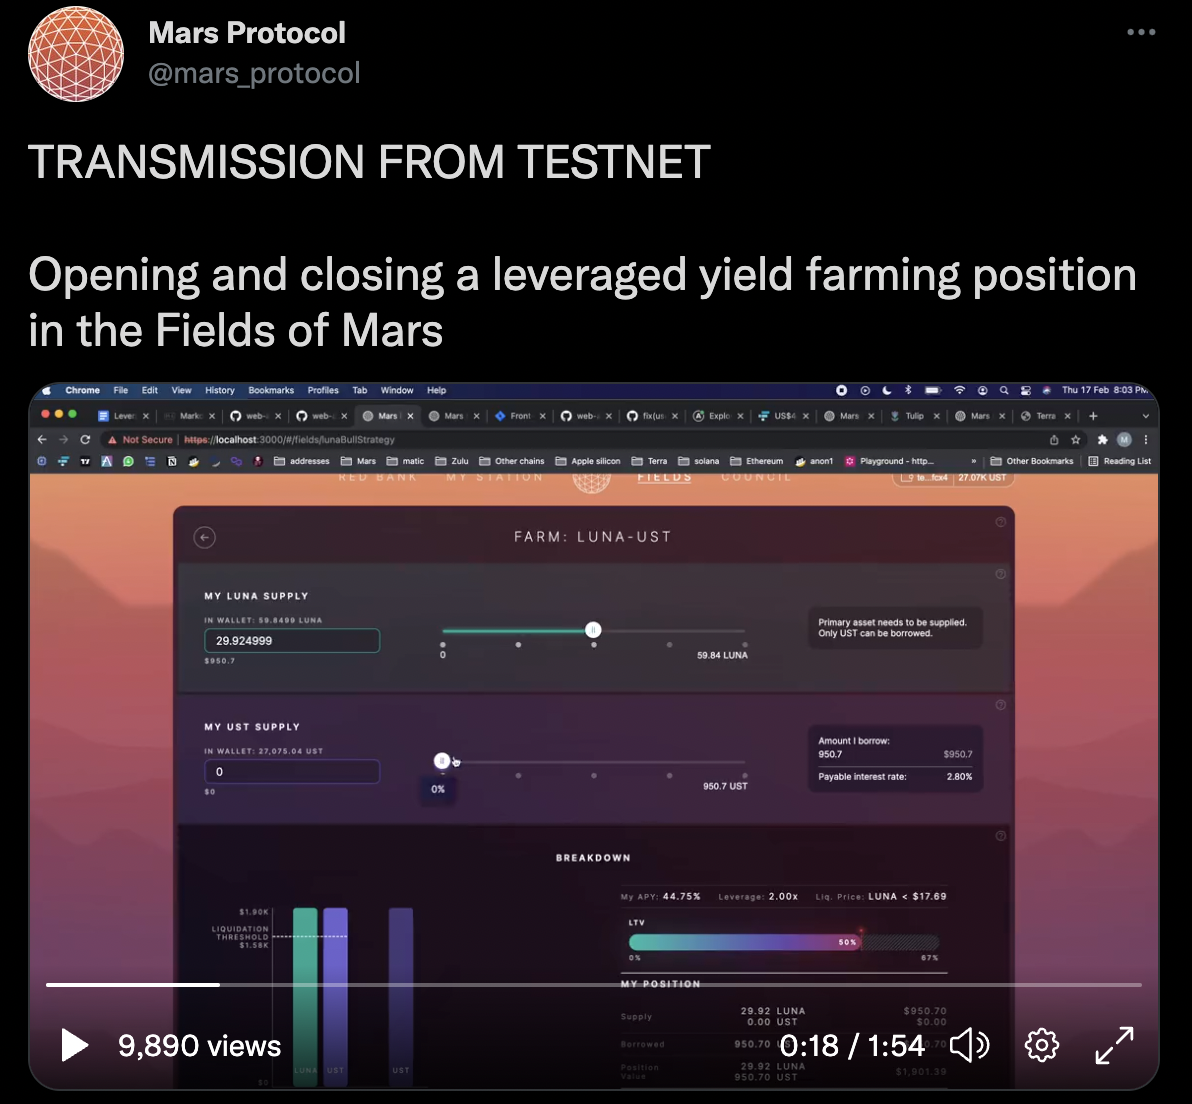The image size is (1192, 1104).
Task: Open the Bookmarks menu
Action: pos(271,390)
